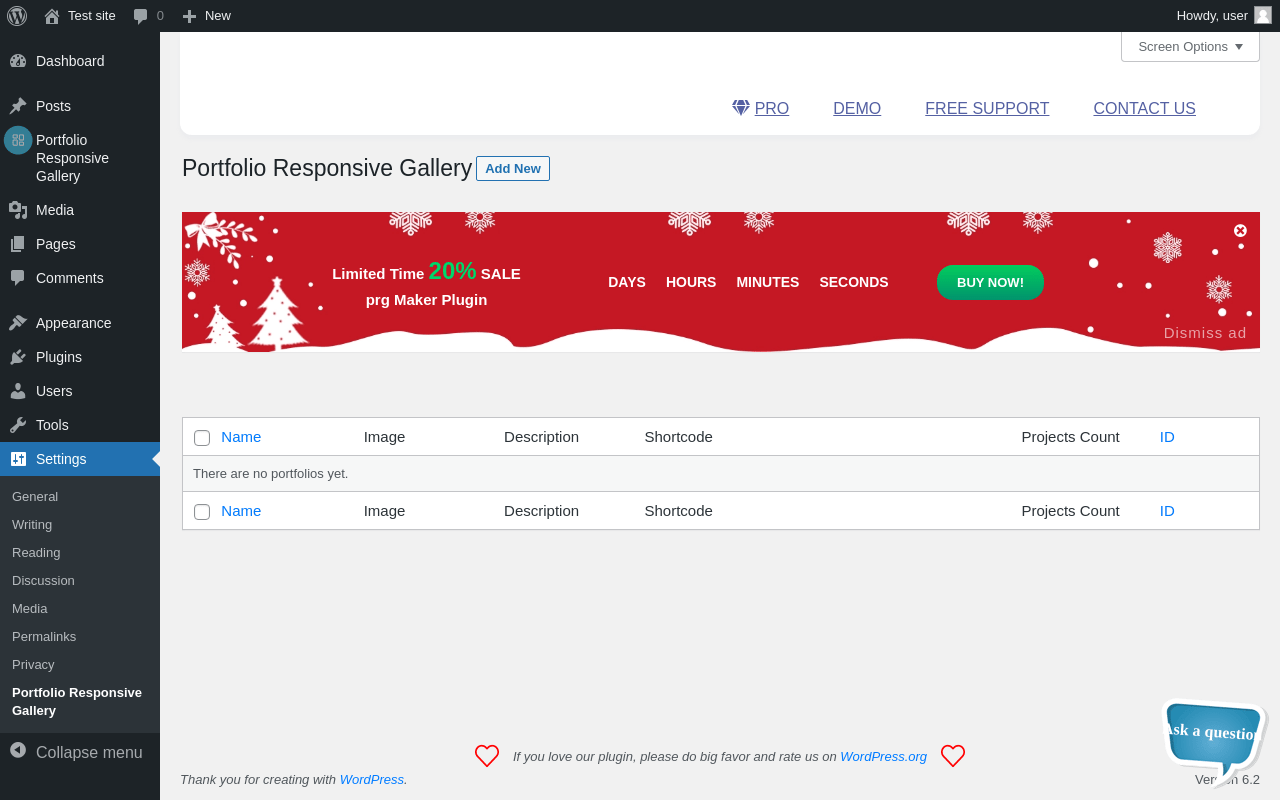Tick the select-all checkbox in table footer
Image resolution: width=1280 pixels, height=800 pixels.
coord(202,512)
